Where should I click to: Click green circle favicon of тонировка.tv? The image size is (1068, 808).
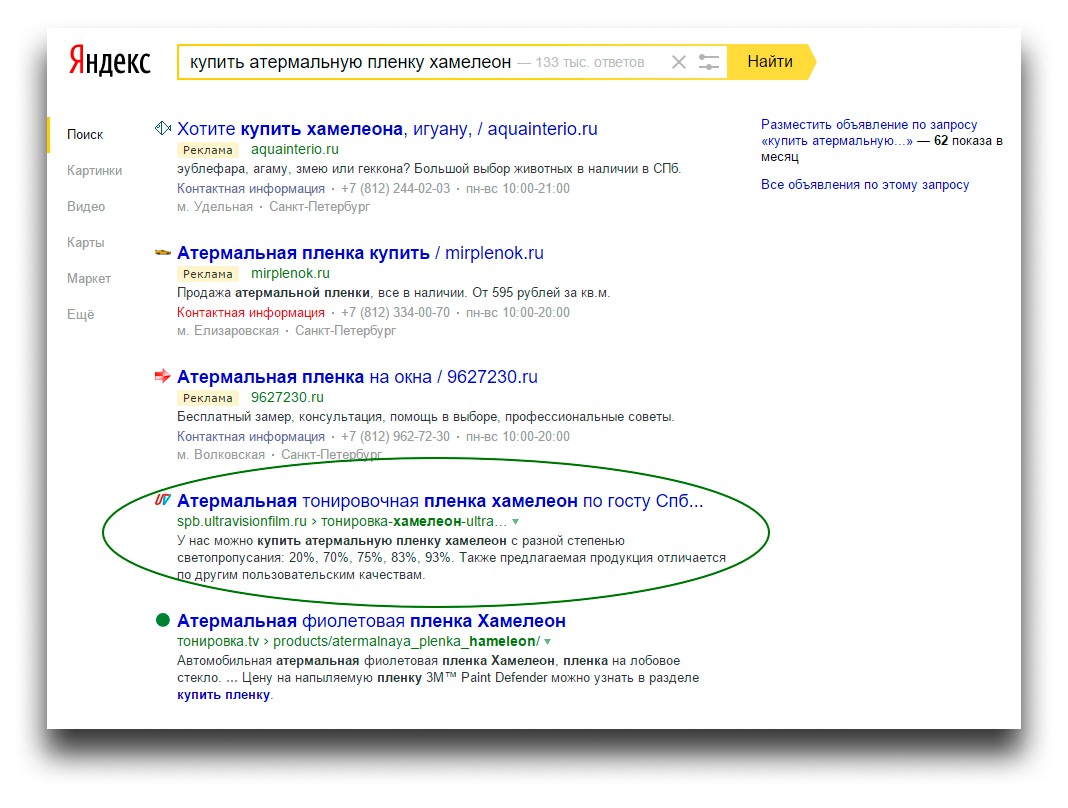pyautogui.click(x=163, y=620)
